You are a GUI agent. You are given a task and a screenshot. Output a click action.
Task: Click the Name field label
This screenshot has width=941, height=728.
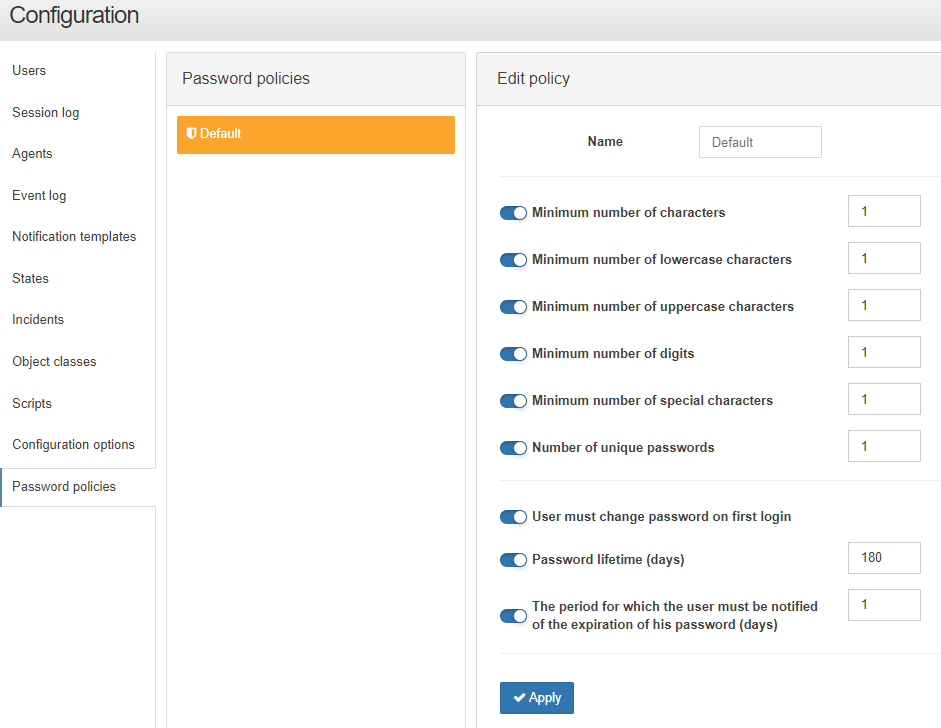pyautogui.click(x=605, y=142)
